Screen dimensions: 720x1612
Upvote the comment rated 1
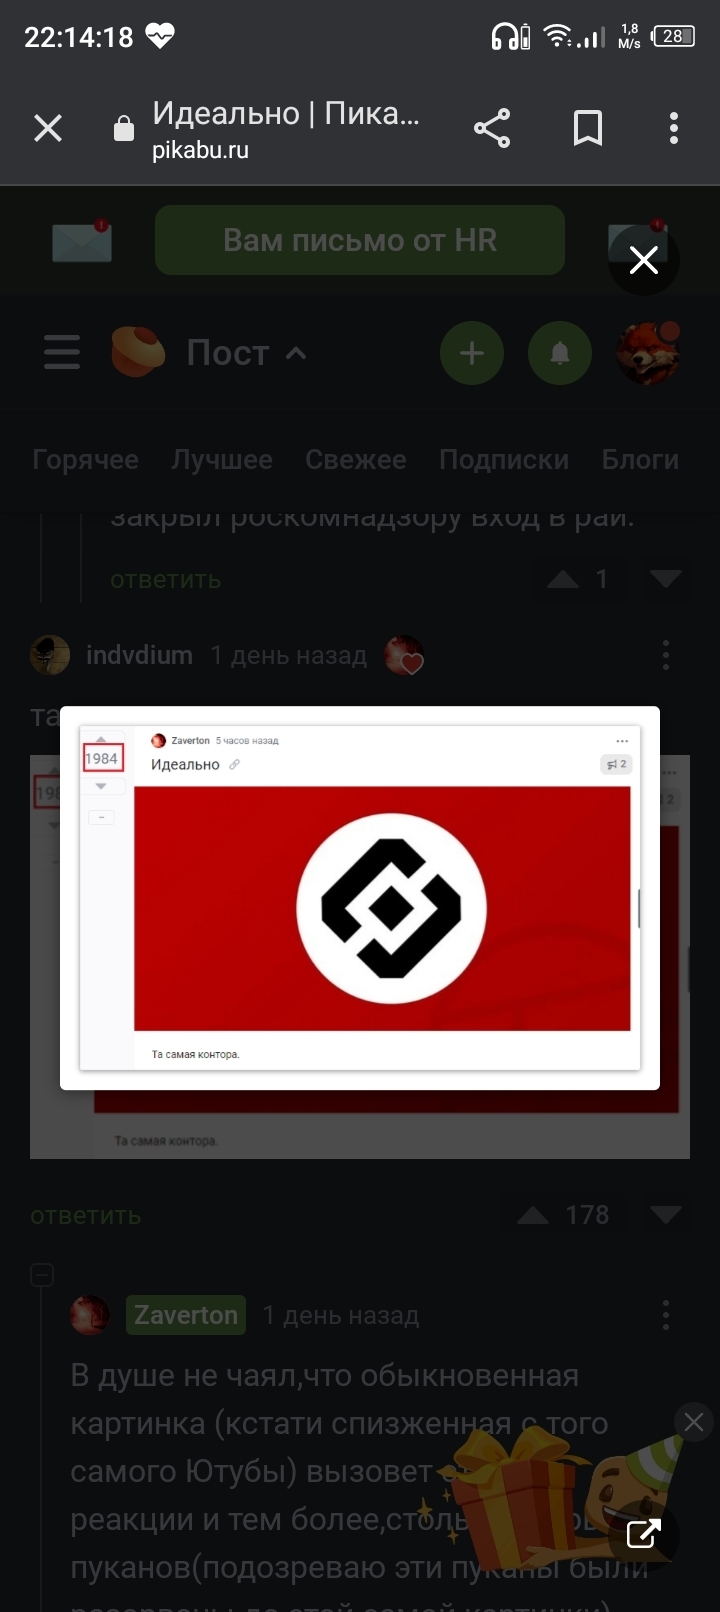click(563, 579)
